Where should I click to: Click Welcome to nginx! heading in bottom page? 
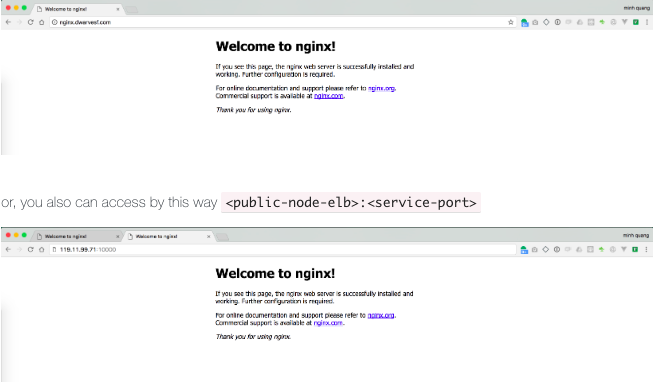275,274
